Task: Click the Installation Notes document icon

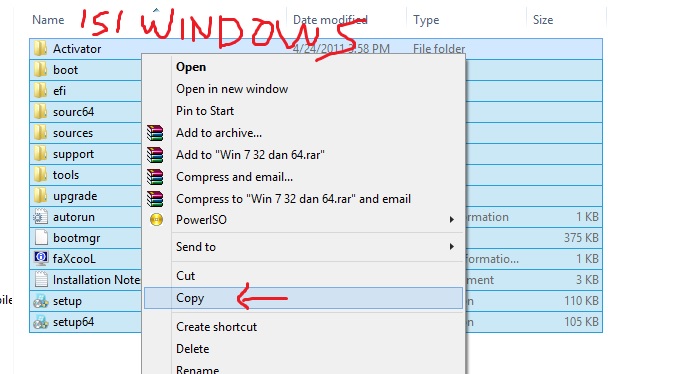Action: [40, 280]
